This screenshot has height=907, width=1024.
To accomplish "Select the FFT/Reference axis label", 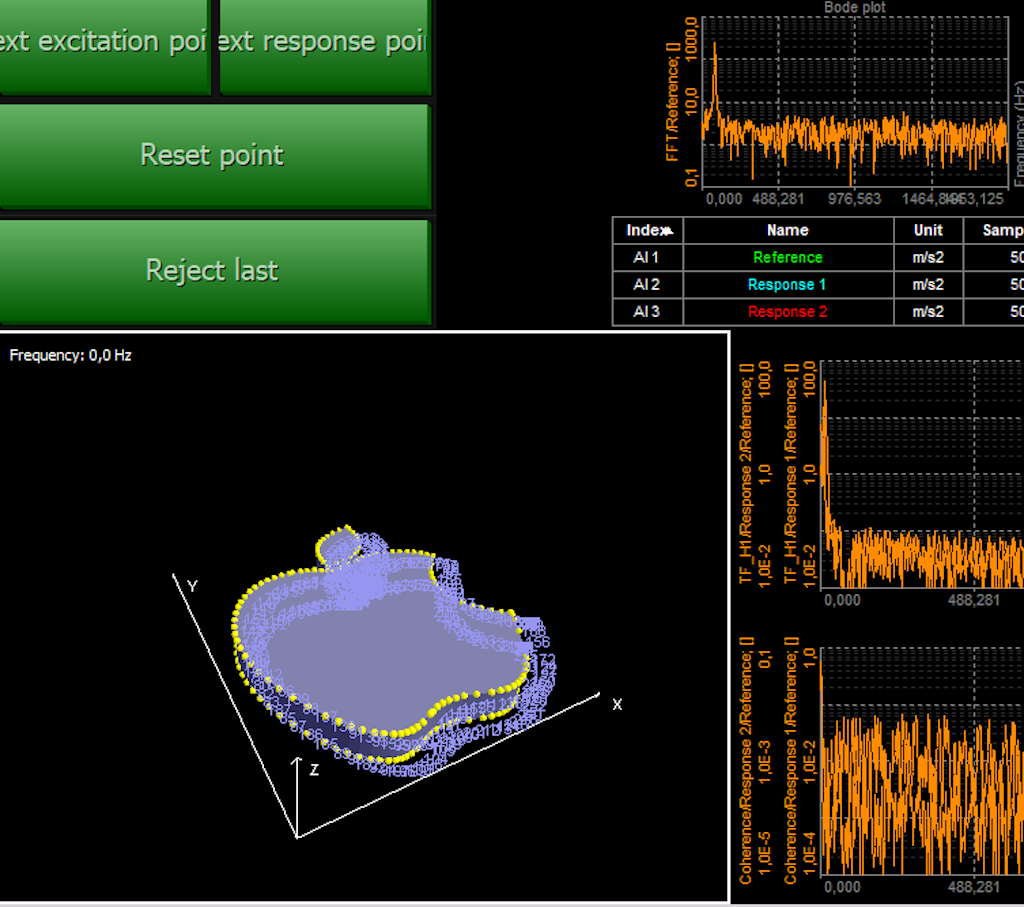I will (673, 101).
